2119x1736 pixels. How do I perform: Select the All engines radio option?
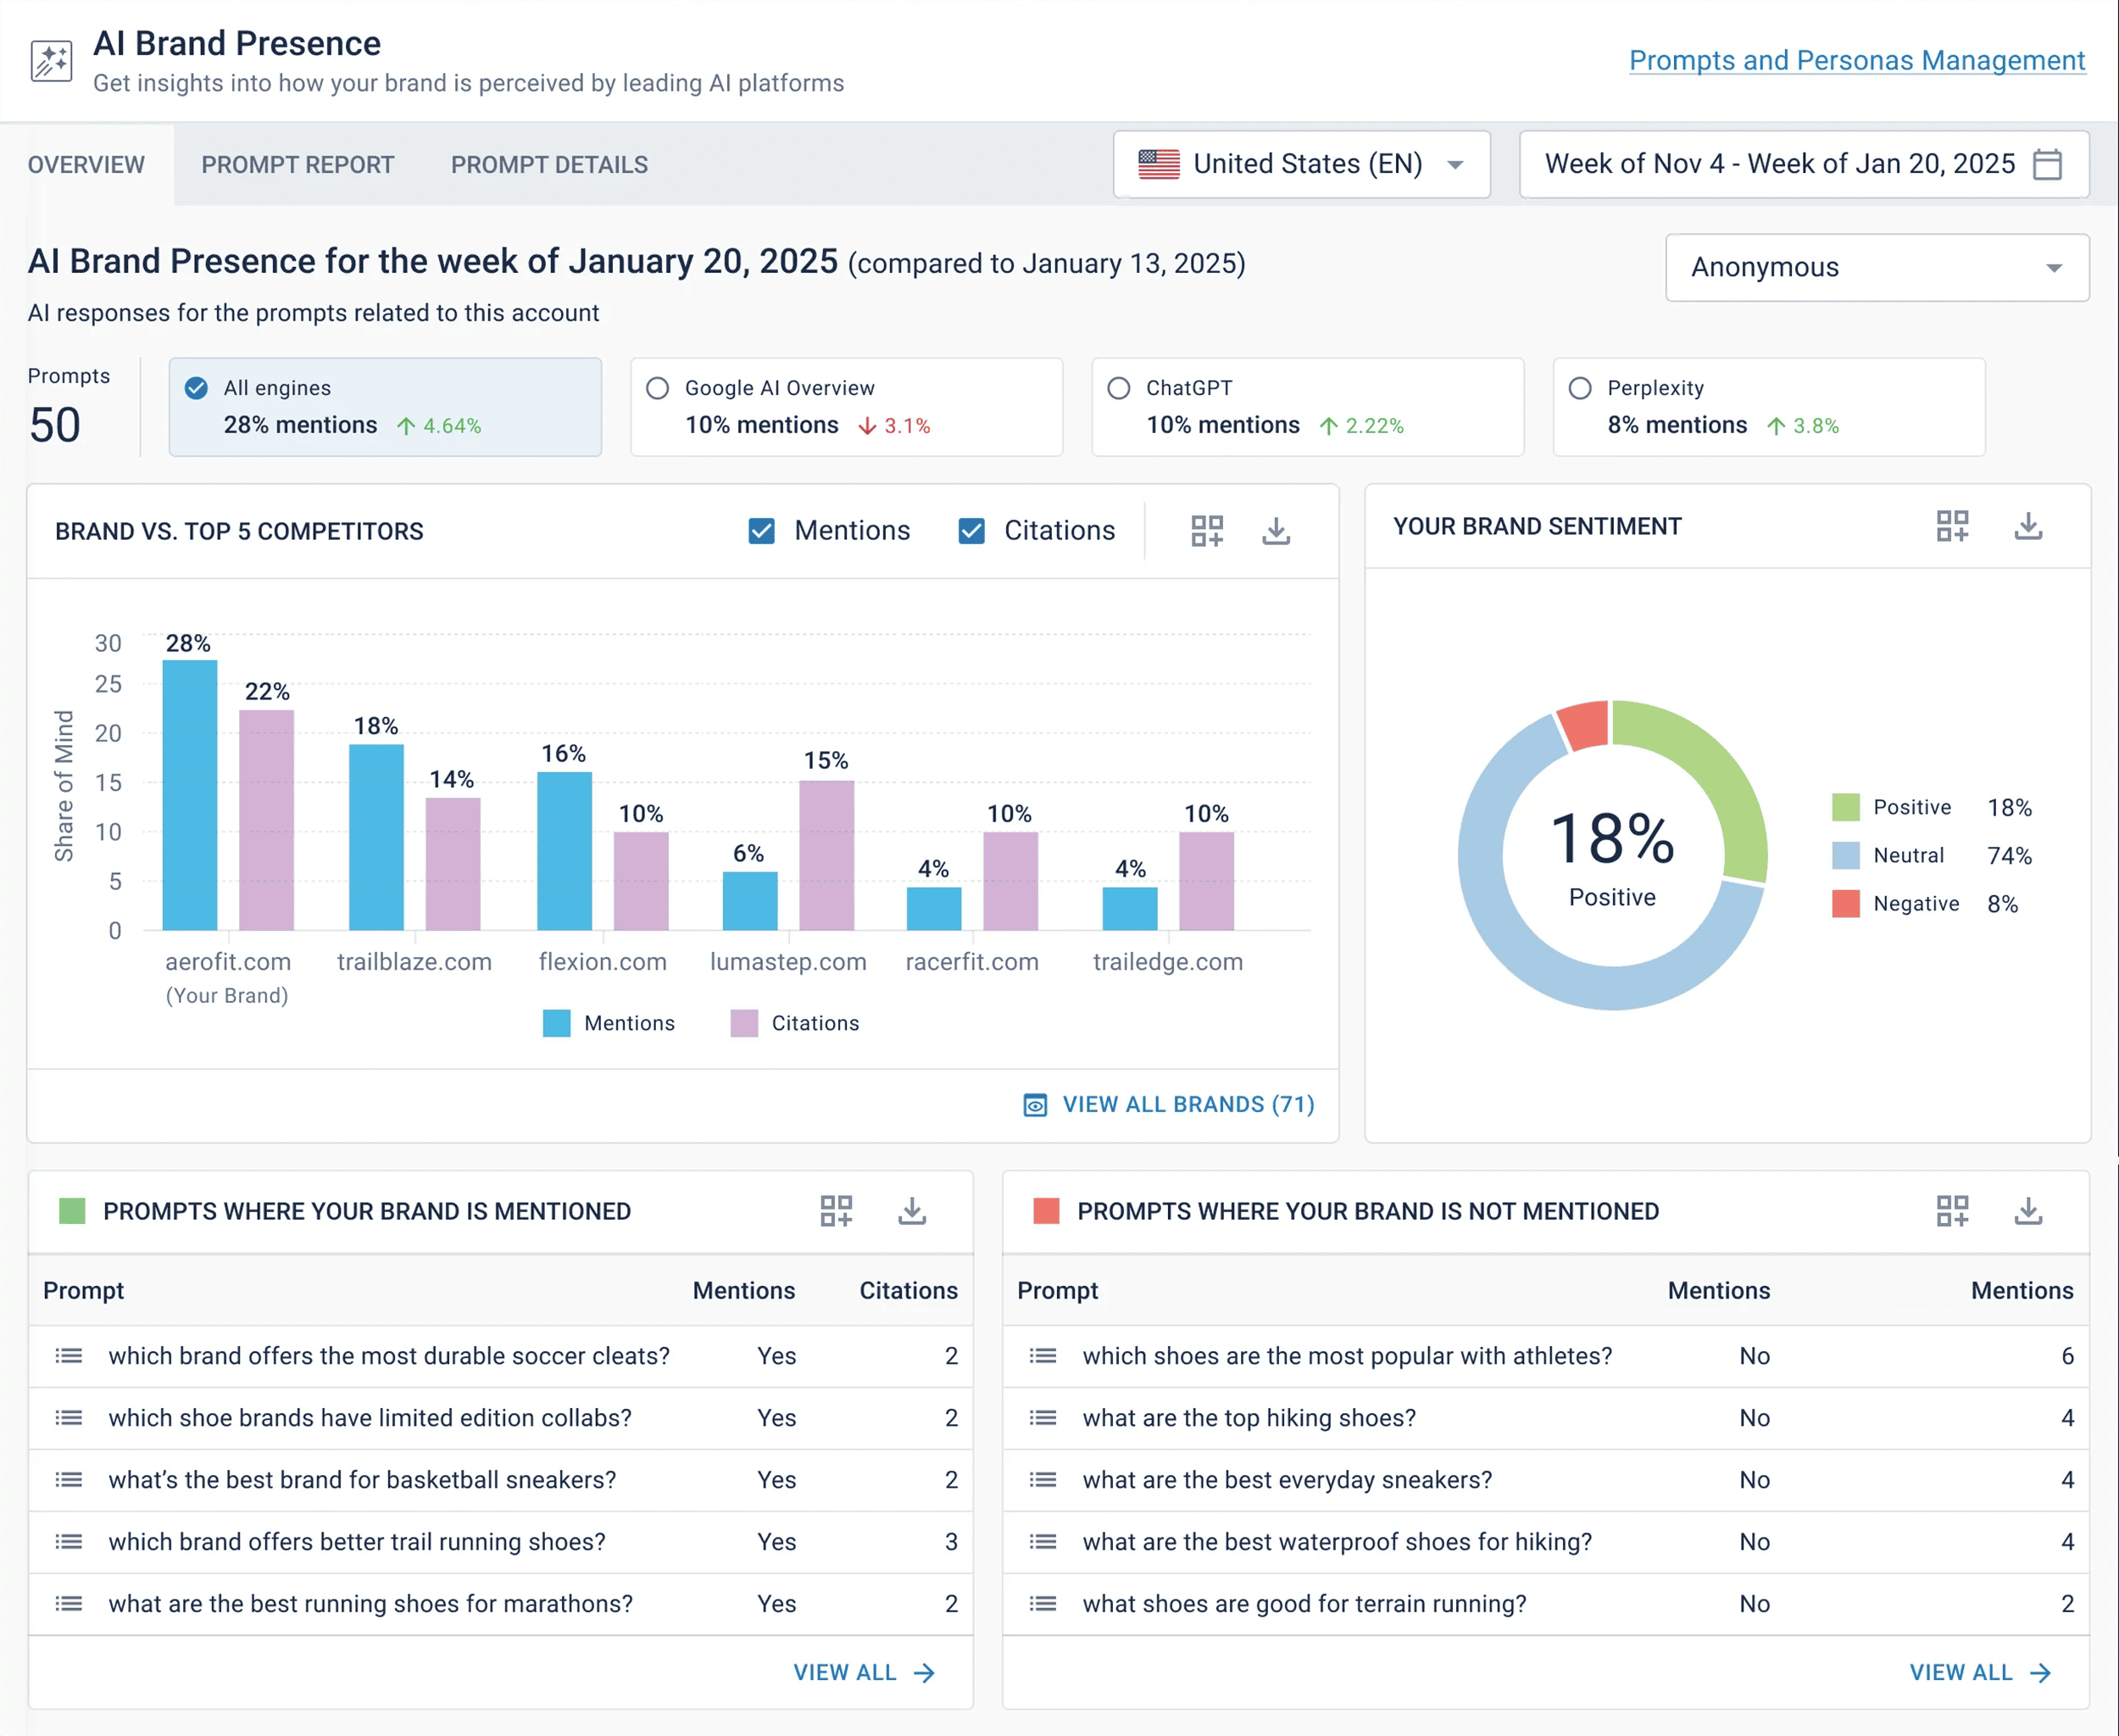[196, 388]
